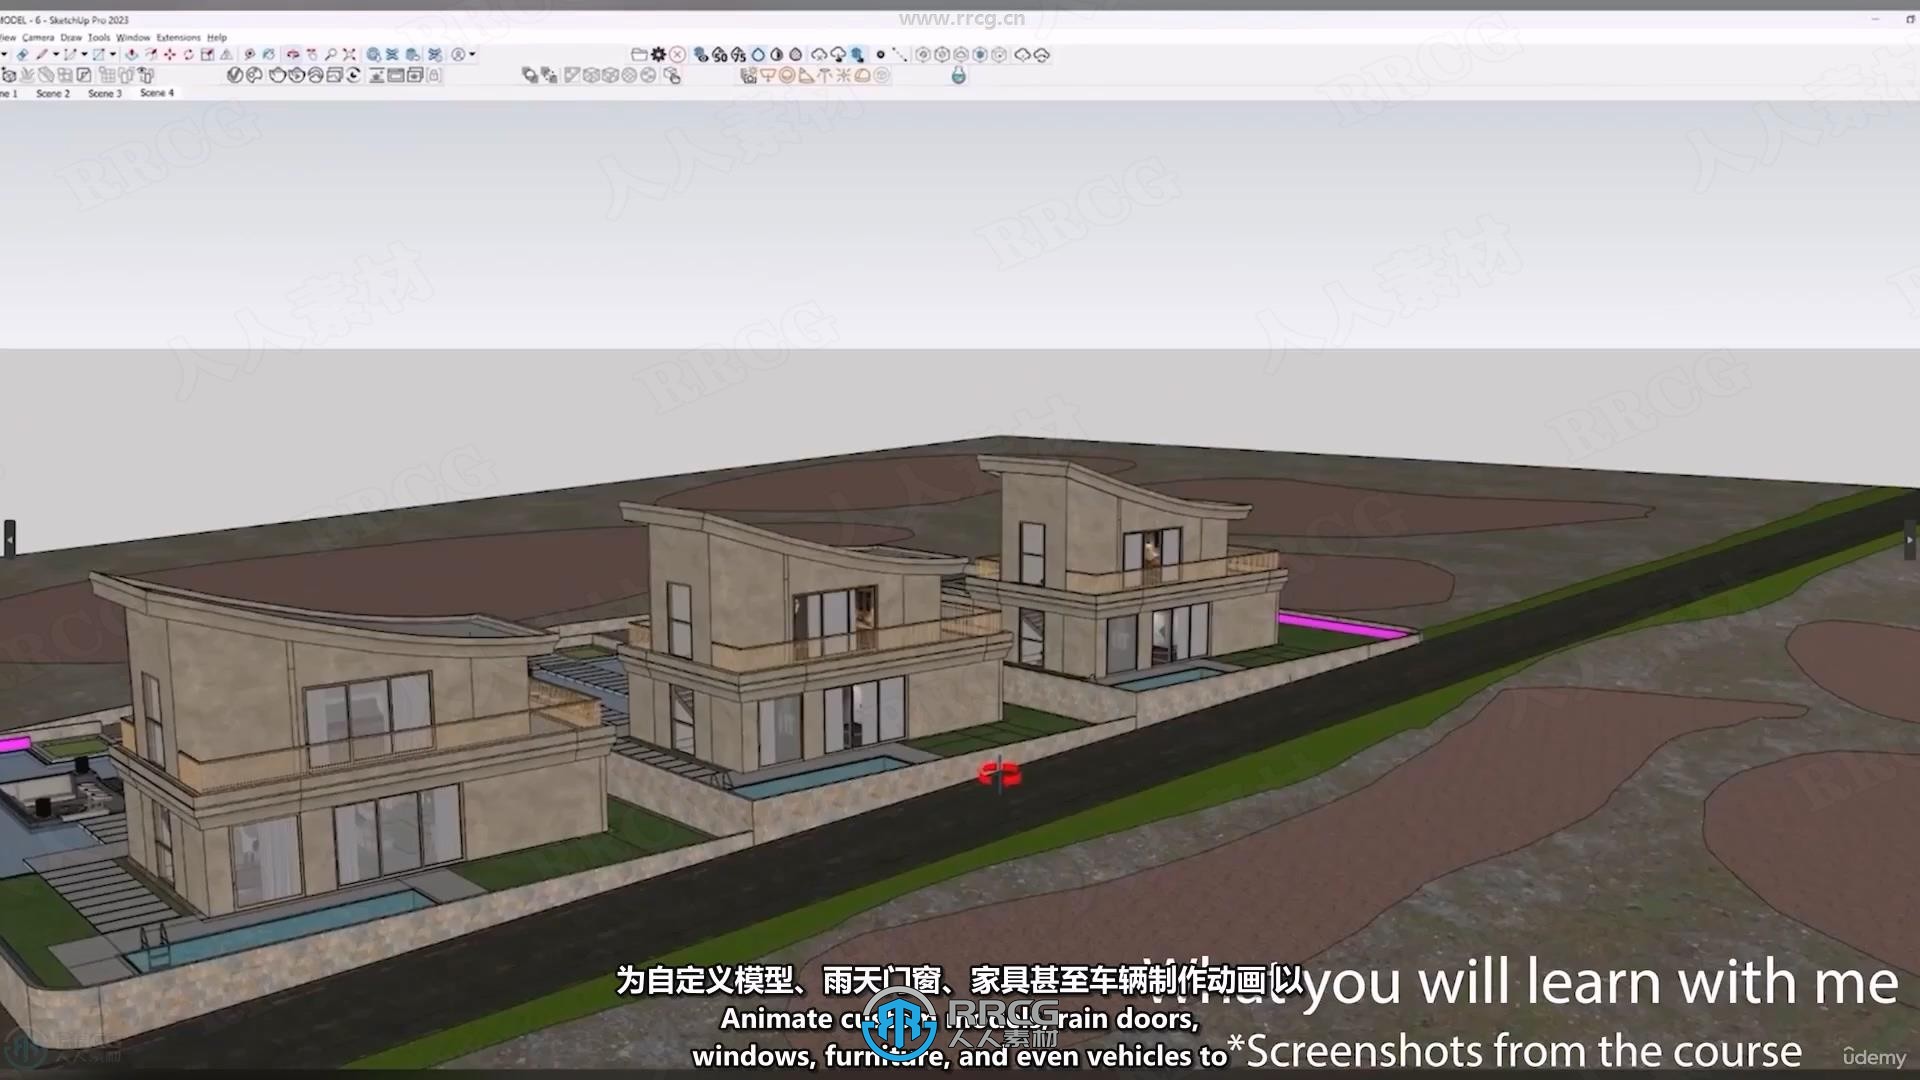Click the camera capture icon in orange toolbar

[748, 75]
